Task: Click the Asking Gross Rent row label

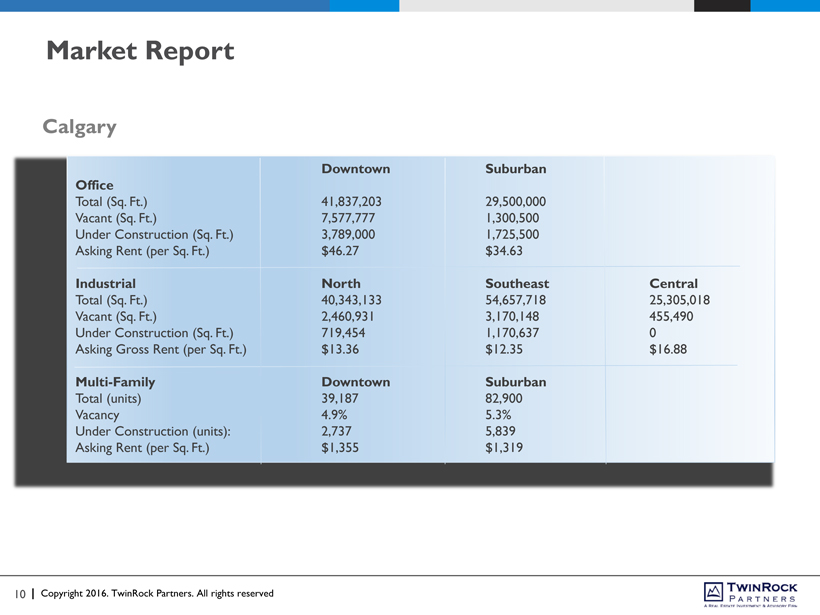Action: (x=160, y=349)
